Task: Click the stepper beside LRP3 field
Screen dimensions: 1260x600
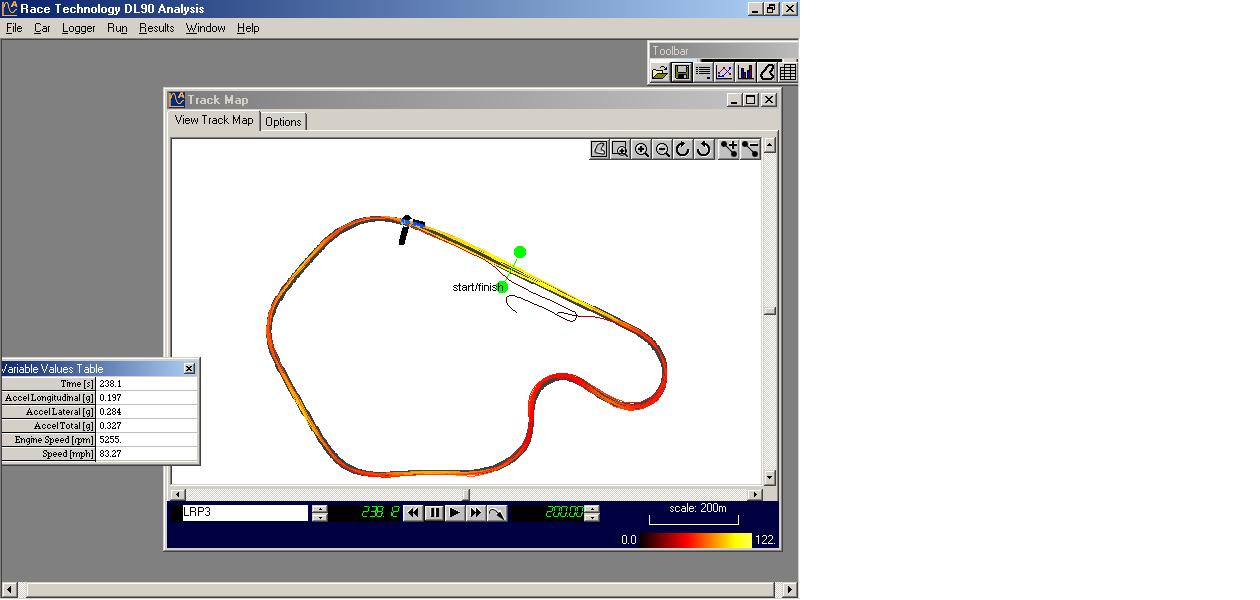Action: 320,513
